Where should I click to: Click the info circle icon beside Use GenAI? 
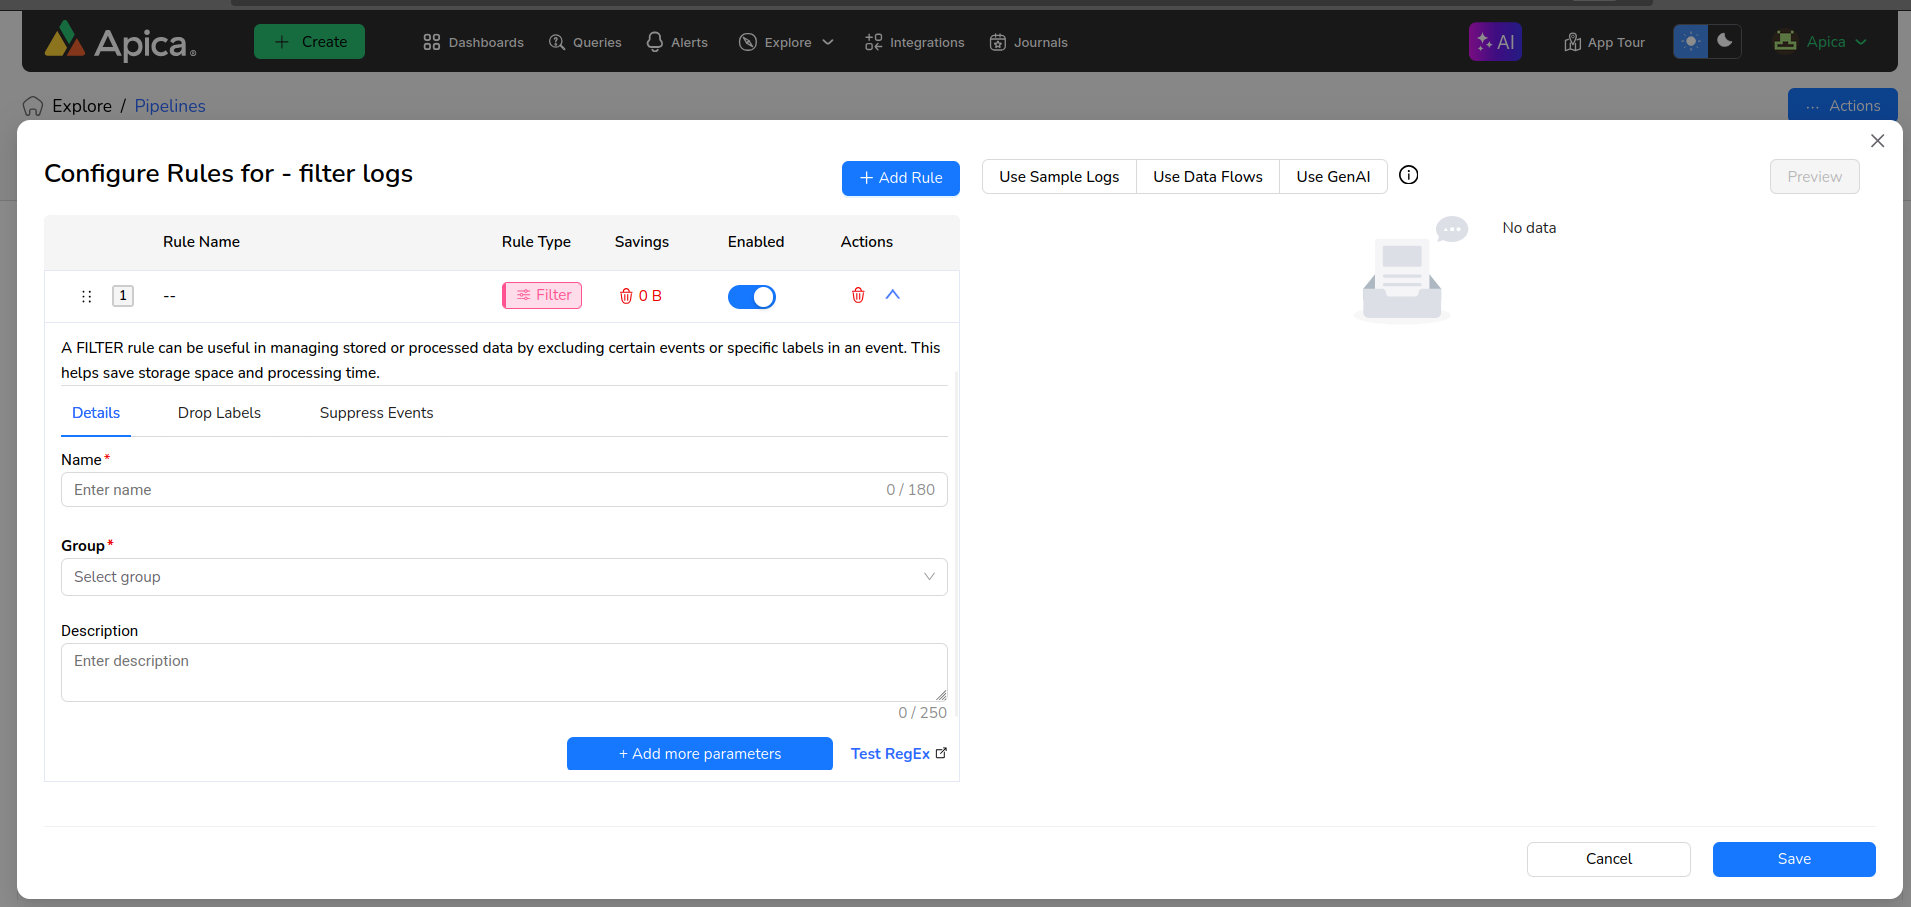pyautogui.click(x=1408, y=176)
